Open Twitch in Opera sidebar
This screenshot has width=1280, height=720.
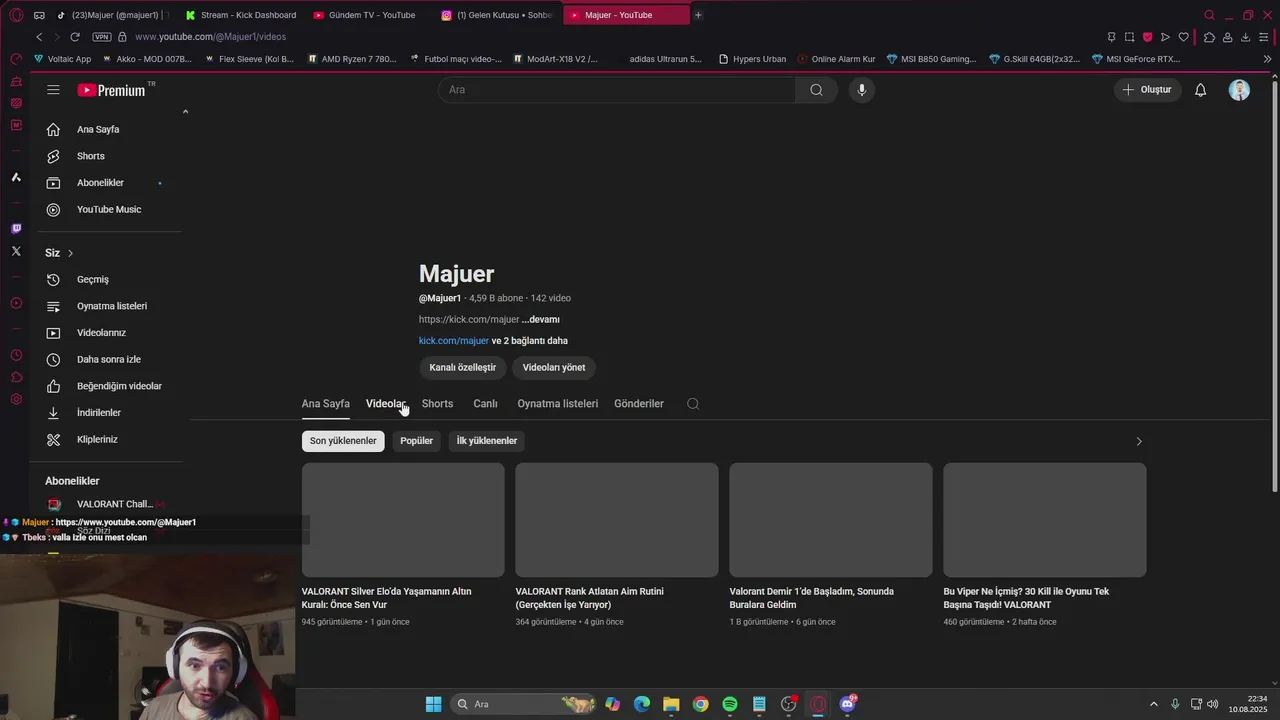click(16, 229)
